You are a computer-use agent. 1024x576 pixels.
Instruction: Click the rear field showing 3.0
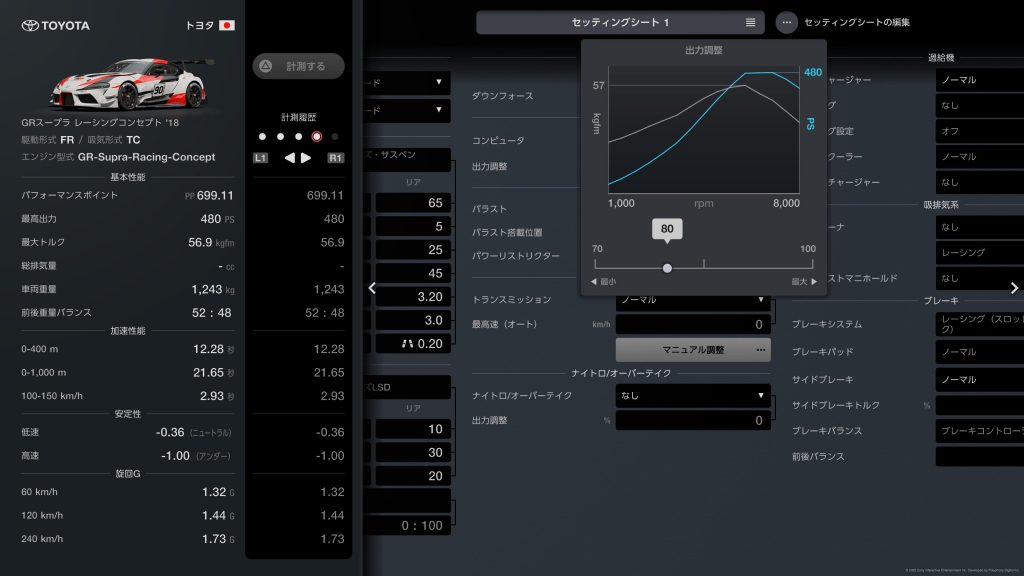point(413,321)
